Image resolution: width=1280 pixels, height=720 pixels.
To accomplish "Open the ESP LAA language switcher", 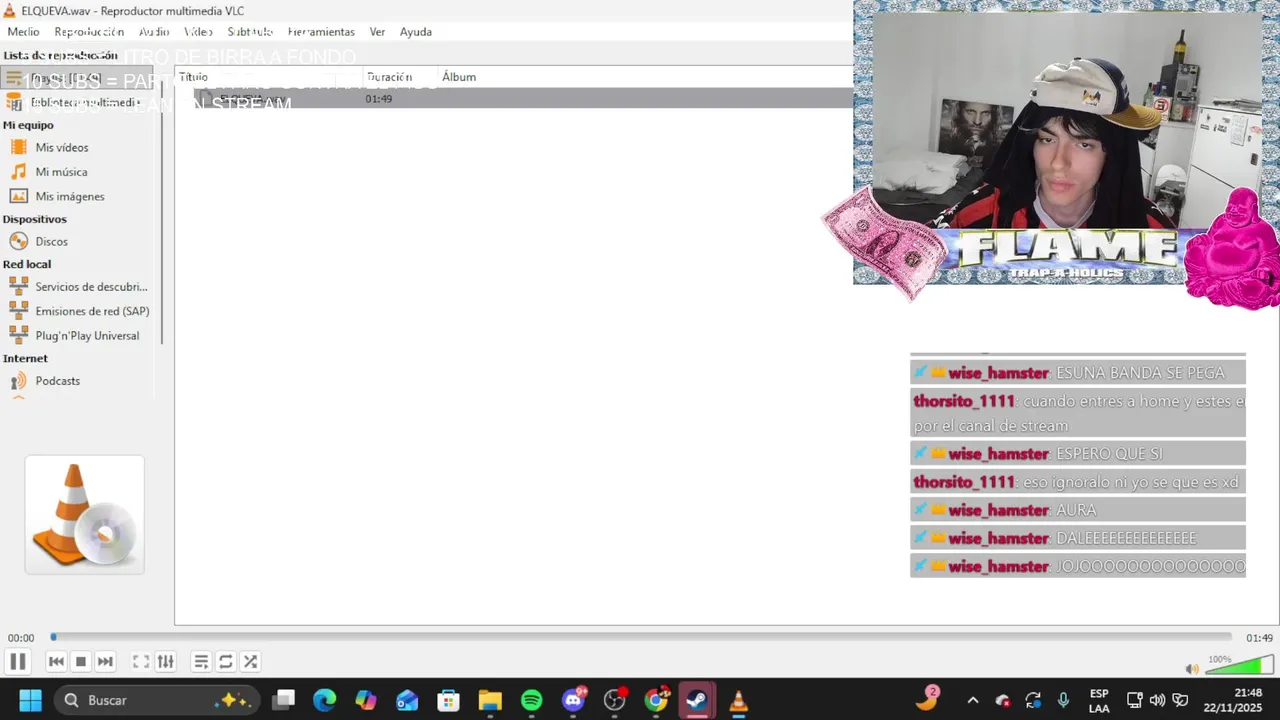I will (1099, 700).
